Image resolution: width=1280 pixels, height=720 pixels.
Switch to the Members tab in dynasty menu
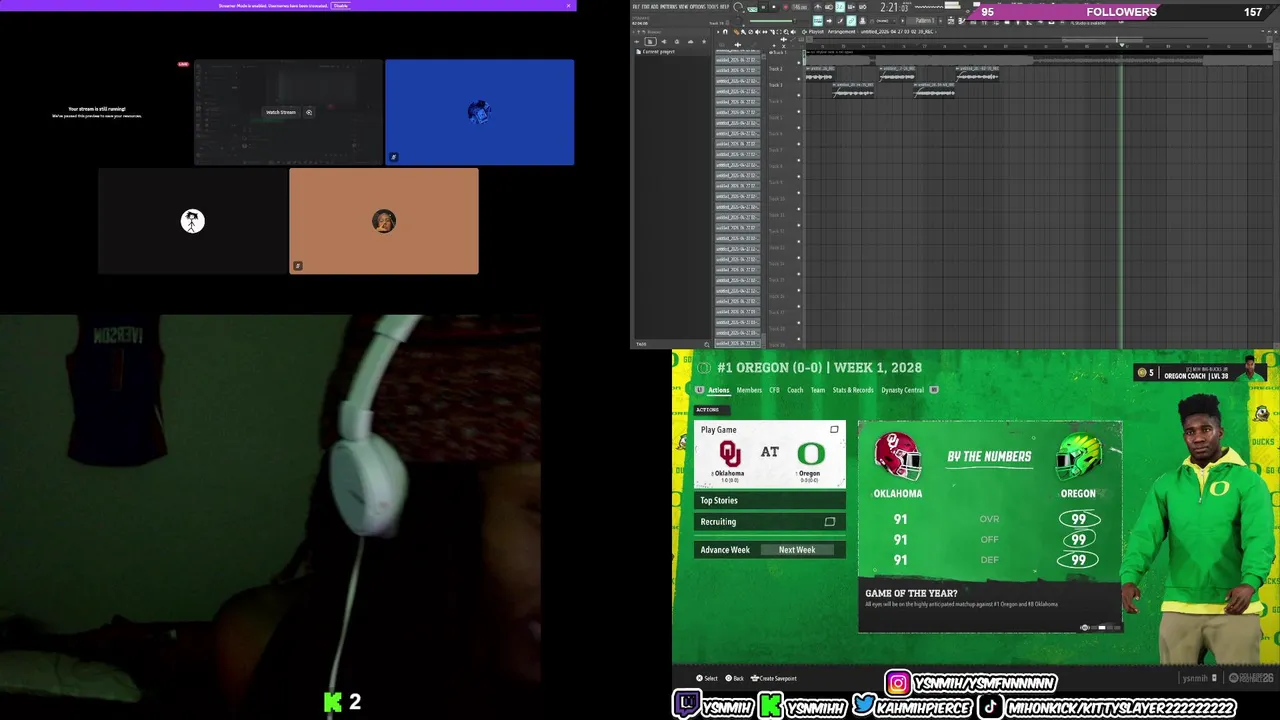pos(749,390)
